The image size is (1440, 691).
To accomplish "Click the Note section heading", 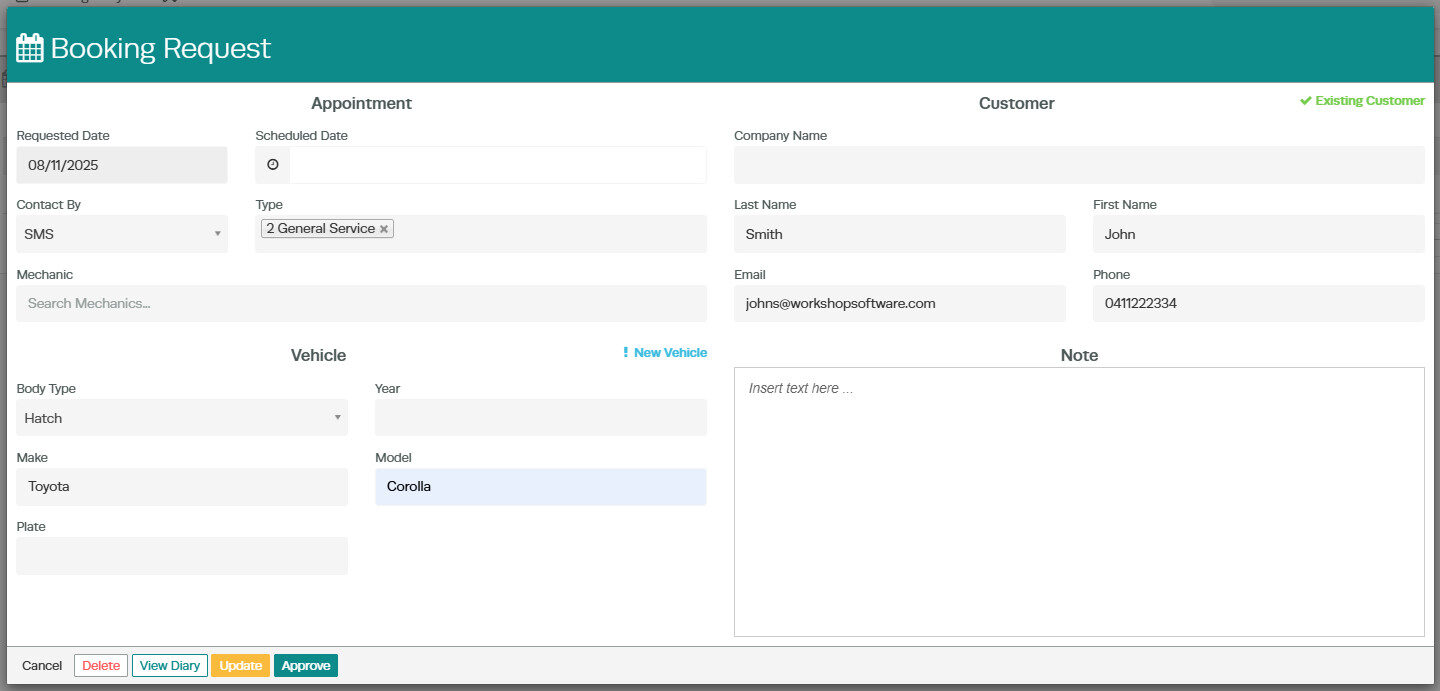I will 1079,355.
